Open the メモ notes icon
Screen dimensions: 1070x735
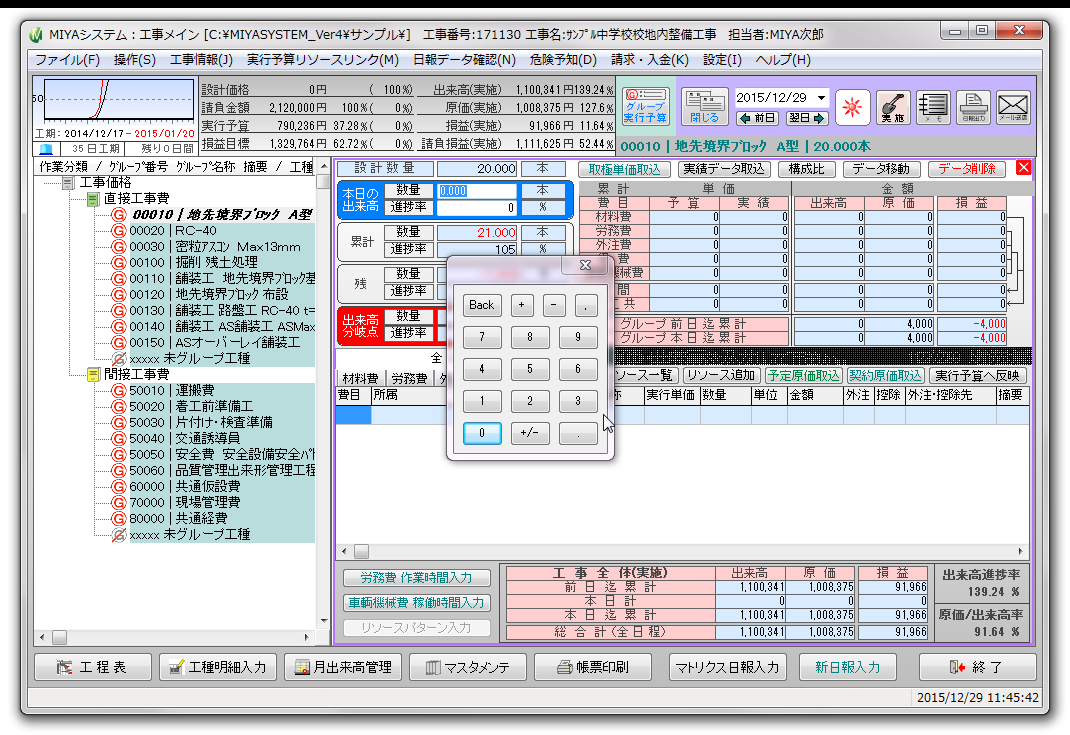(933, 107)
